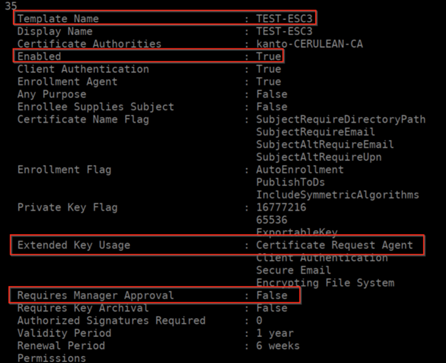The height and width of the screenshot is (363, 446).
Task: Click the 65536 private key flag value
Action: pos(272,220)
